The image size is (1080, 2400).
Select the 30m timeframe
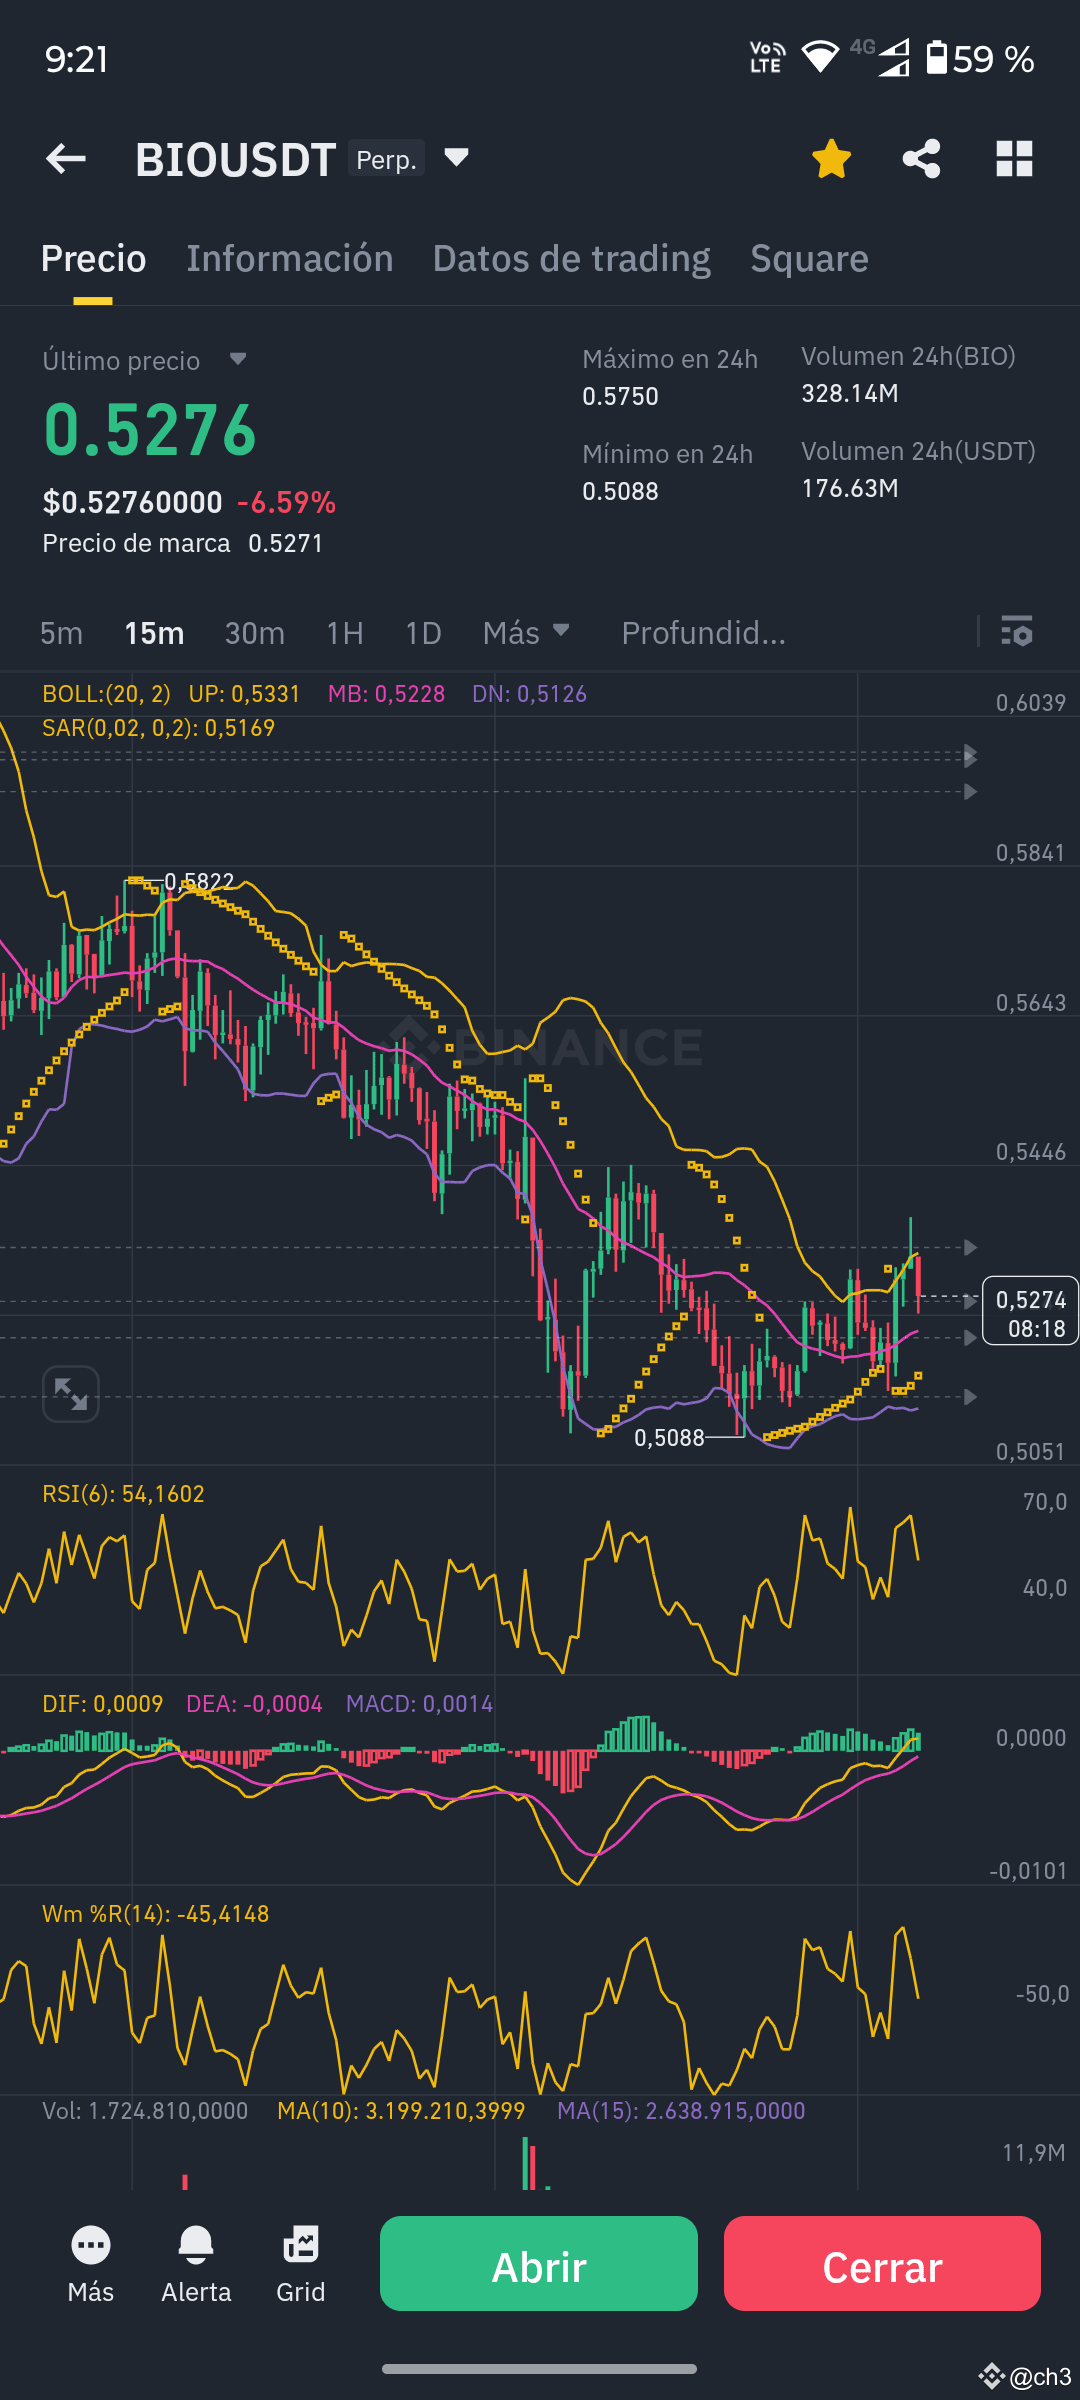[255, 633]
